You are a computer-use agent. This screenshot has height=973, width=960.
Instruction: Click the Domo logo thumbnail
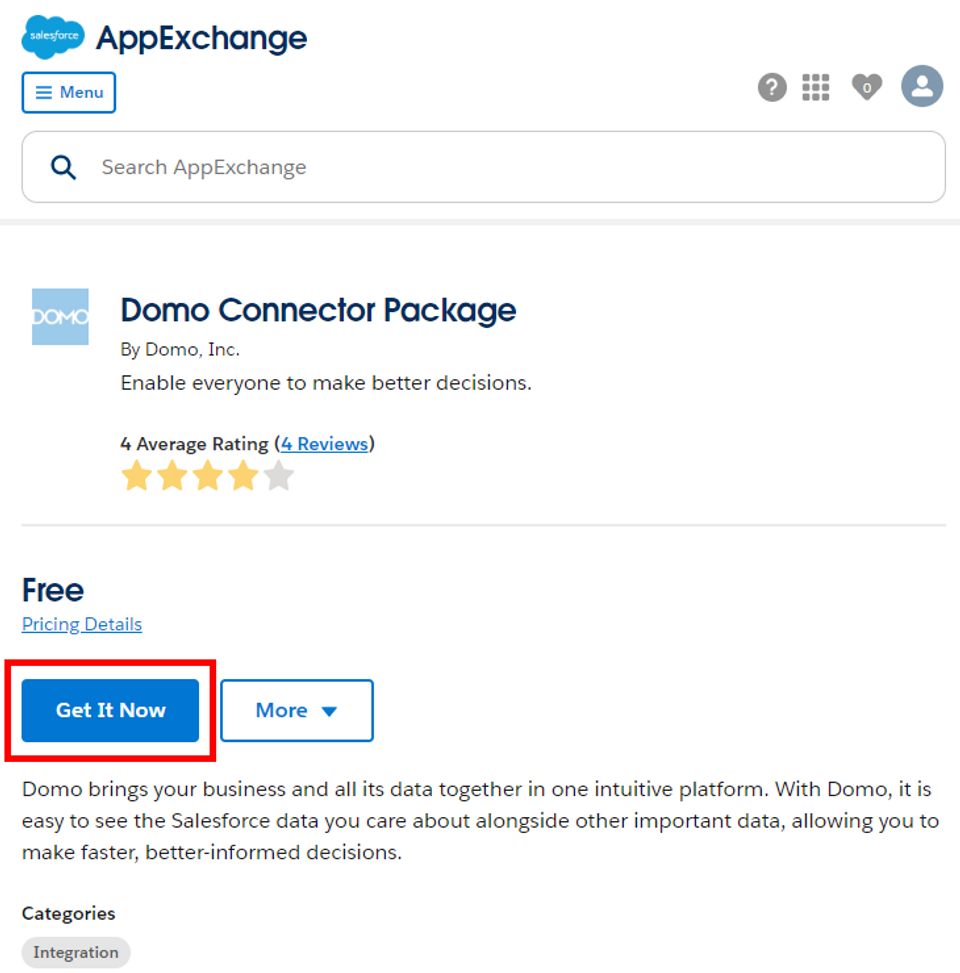tap(60, 316)
